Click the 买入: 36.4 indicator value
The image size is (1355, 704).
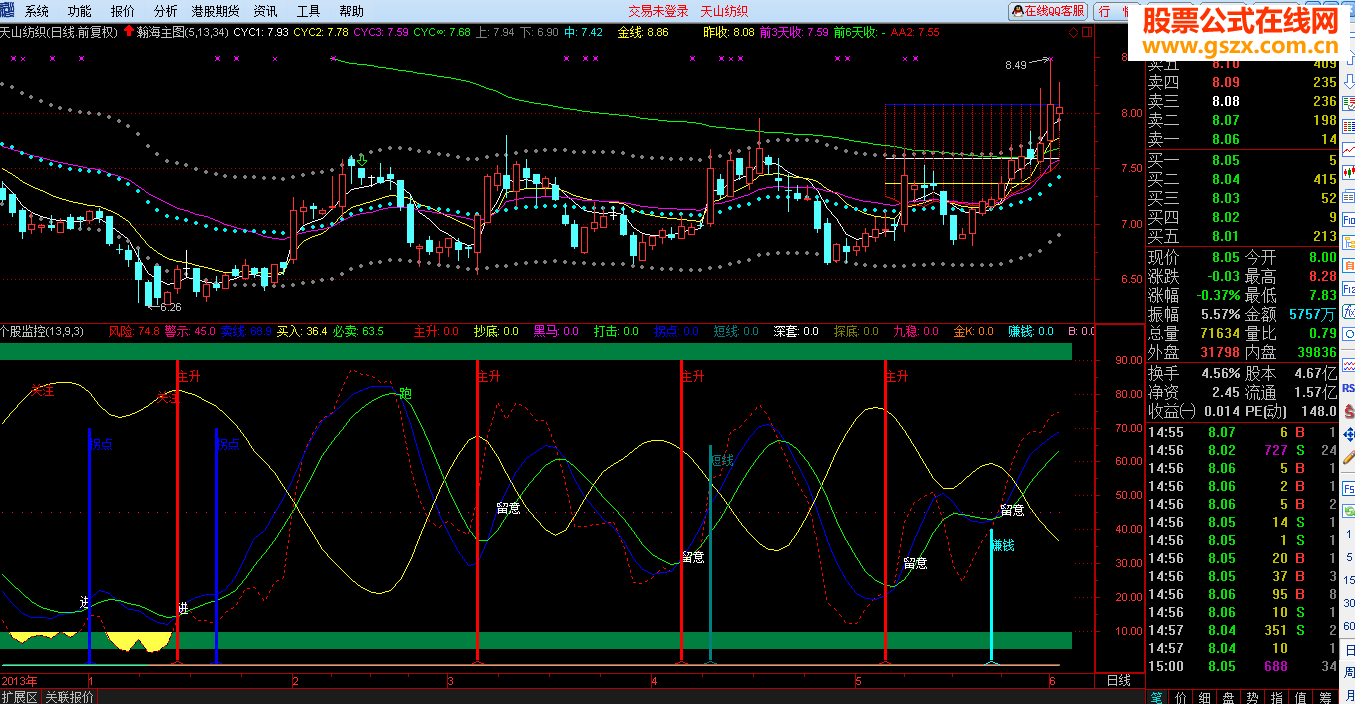(302, 331)
